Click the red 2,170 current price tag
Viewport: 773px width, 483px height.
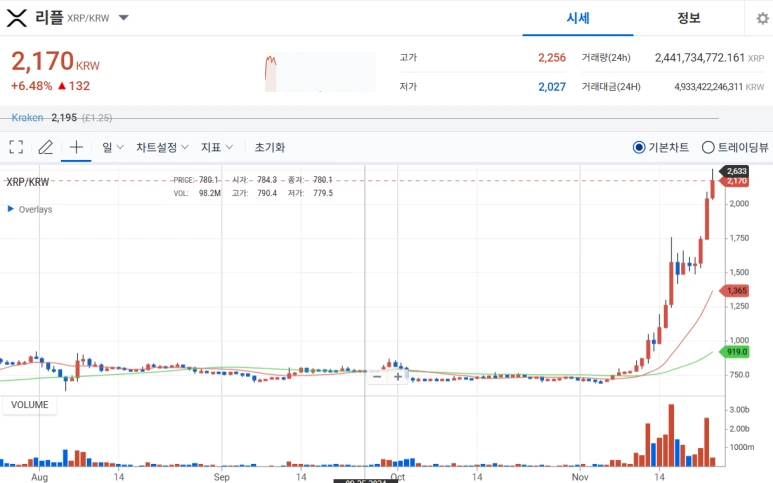pos(736,181)
